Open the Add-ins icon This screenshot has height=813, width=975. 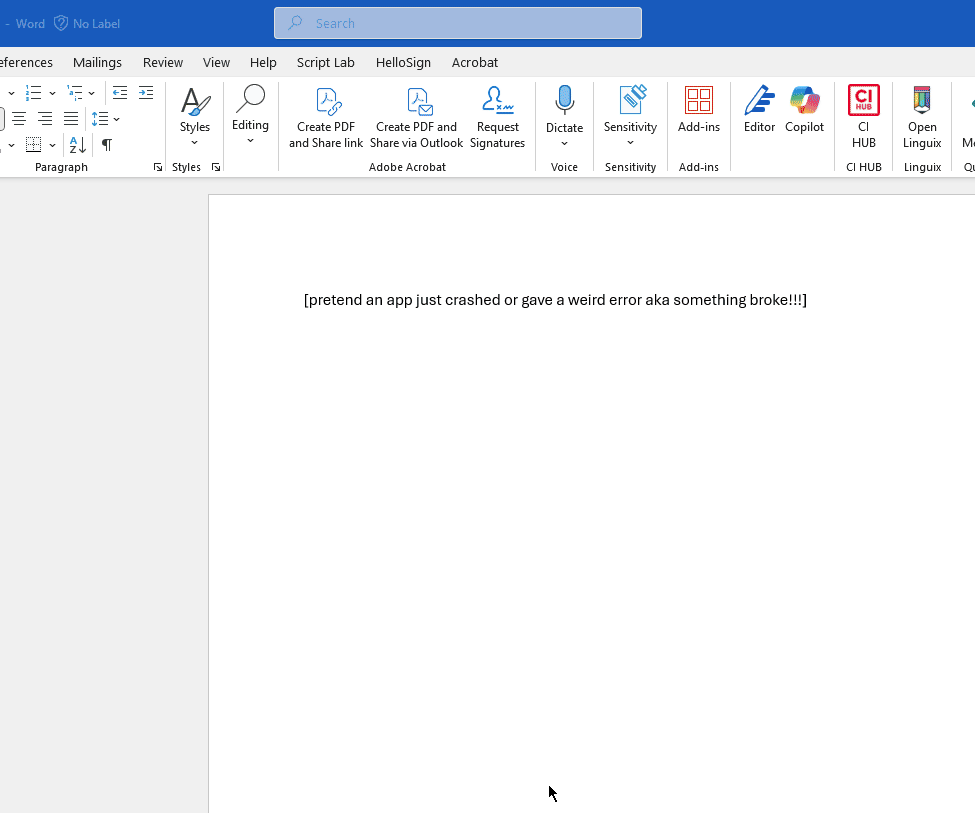[x=698, y=100]
